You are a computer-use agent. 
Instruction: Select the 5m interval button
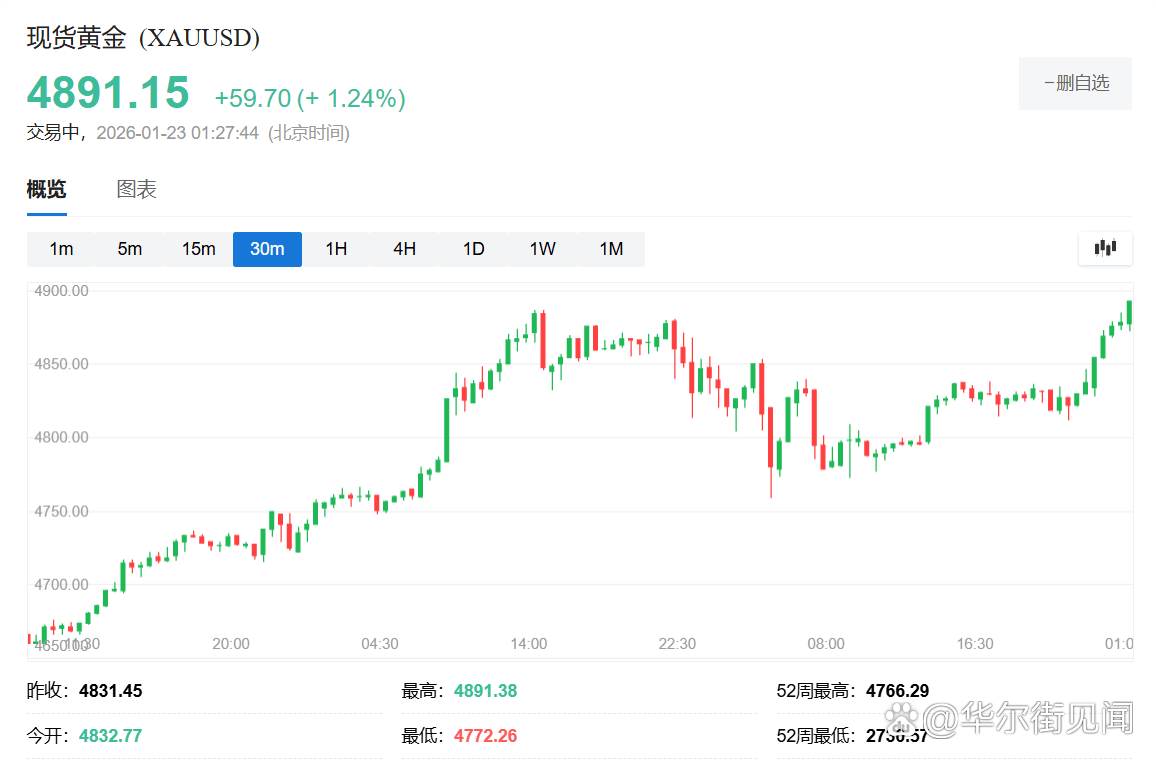tap(130, 249)
